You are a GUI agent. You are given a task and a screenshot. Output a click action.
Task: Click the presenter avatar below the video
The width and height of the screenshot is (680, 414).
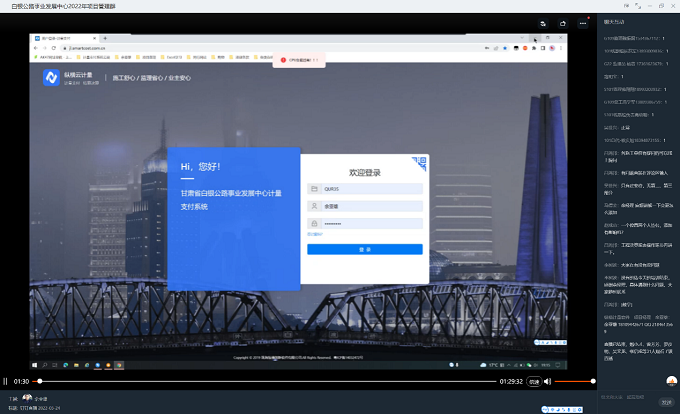(28, 397)
